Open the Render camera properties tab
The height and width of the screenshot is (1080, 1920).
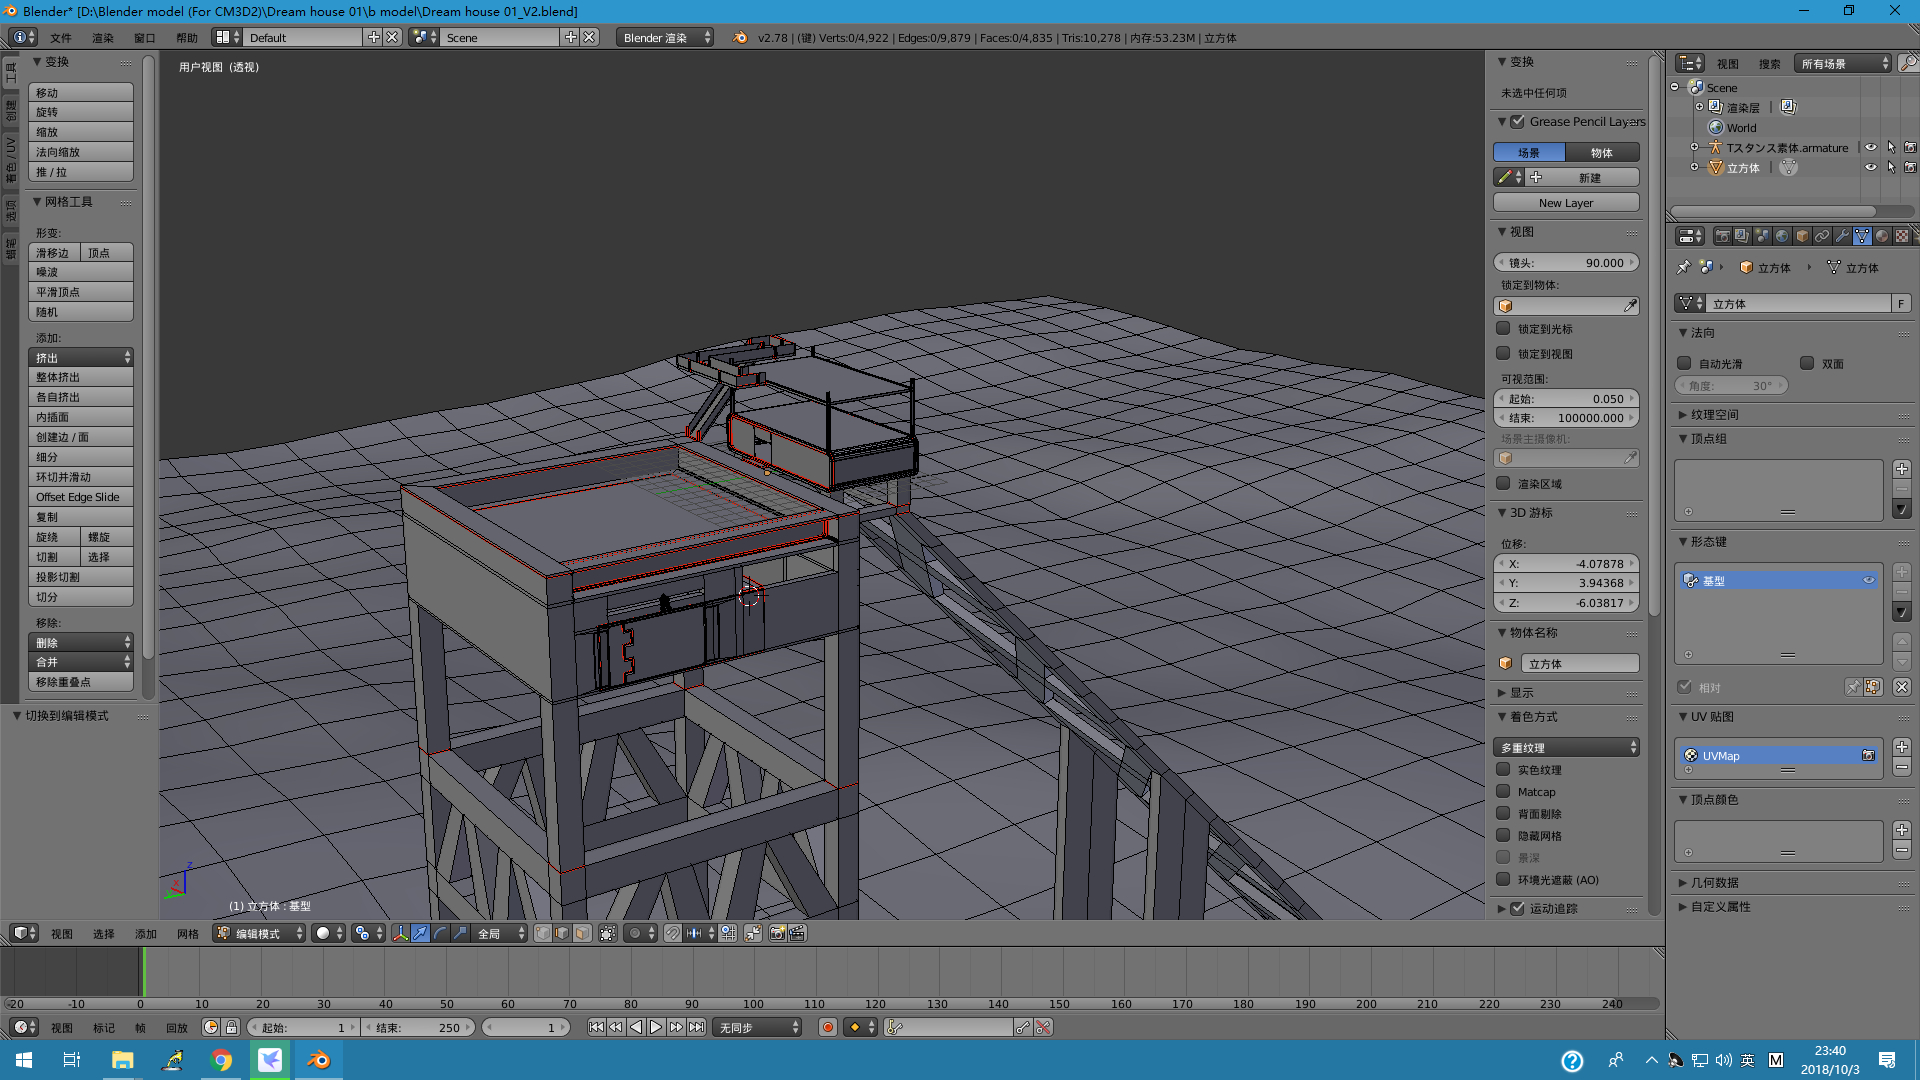[x=1722, y=236]
